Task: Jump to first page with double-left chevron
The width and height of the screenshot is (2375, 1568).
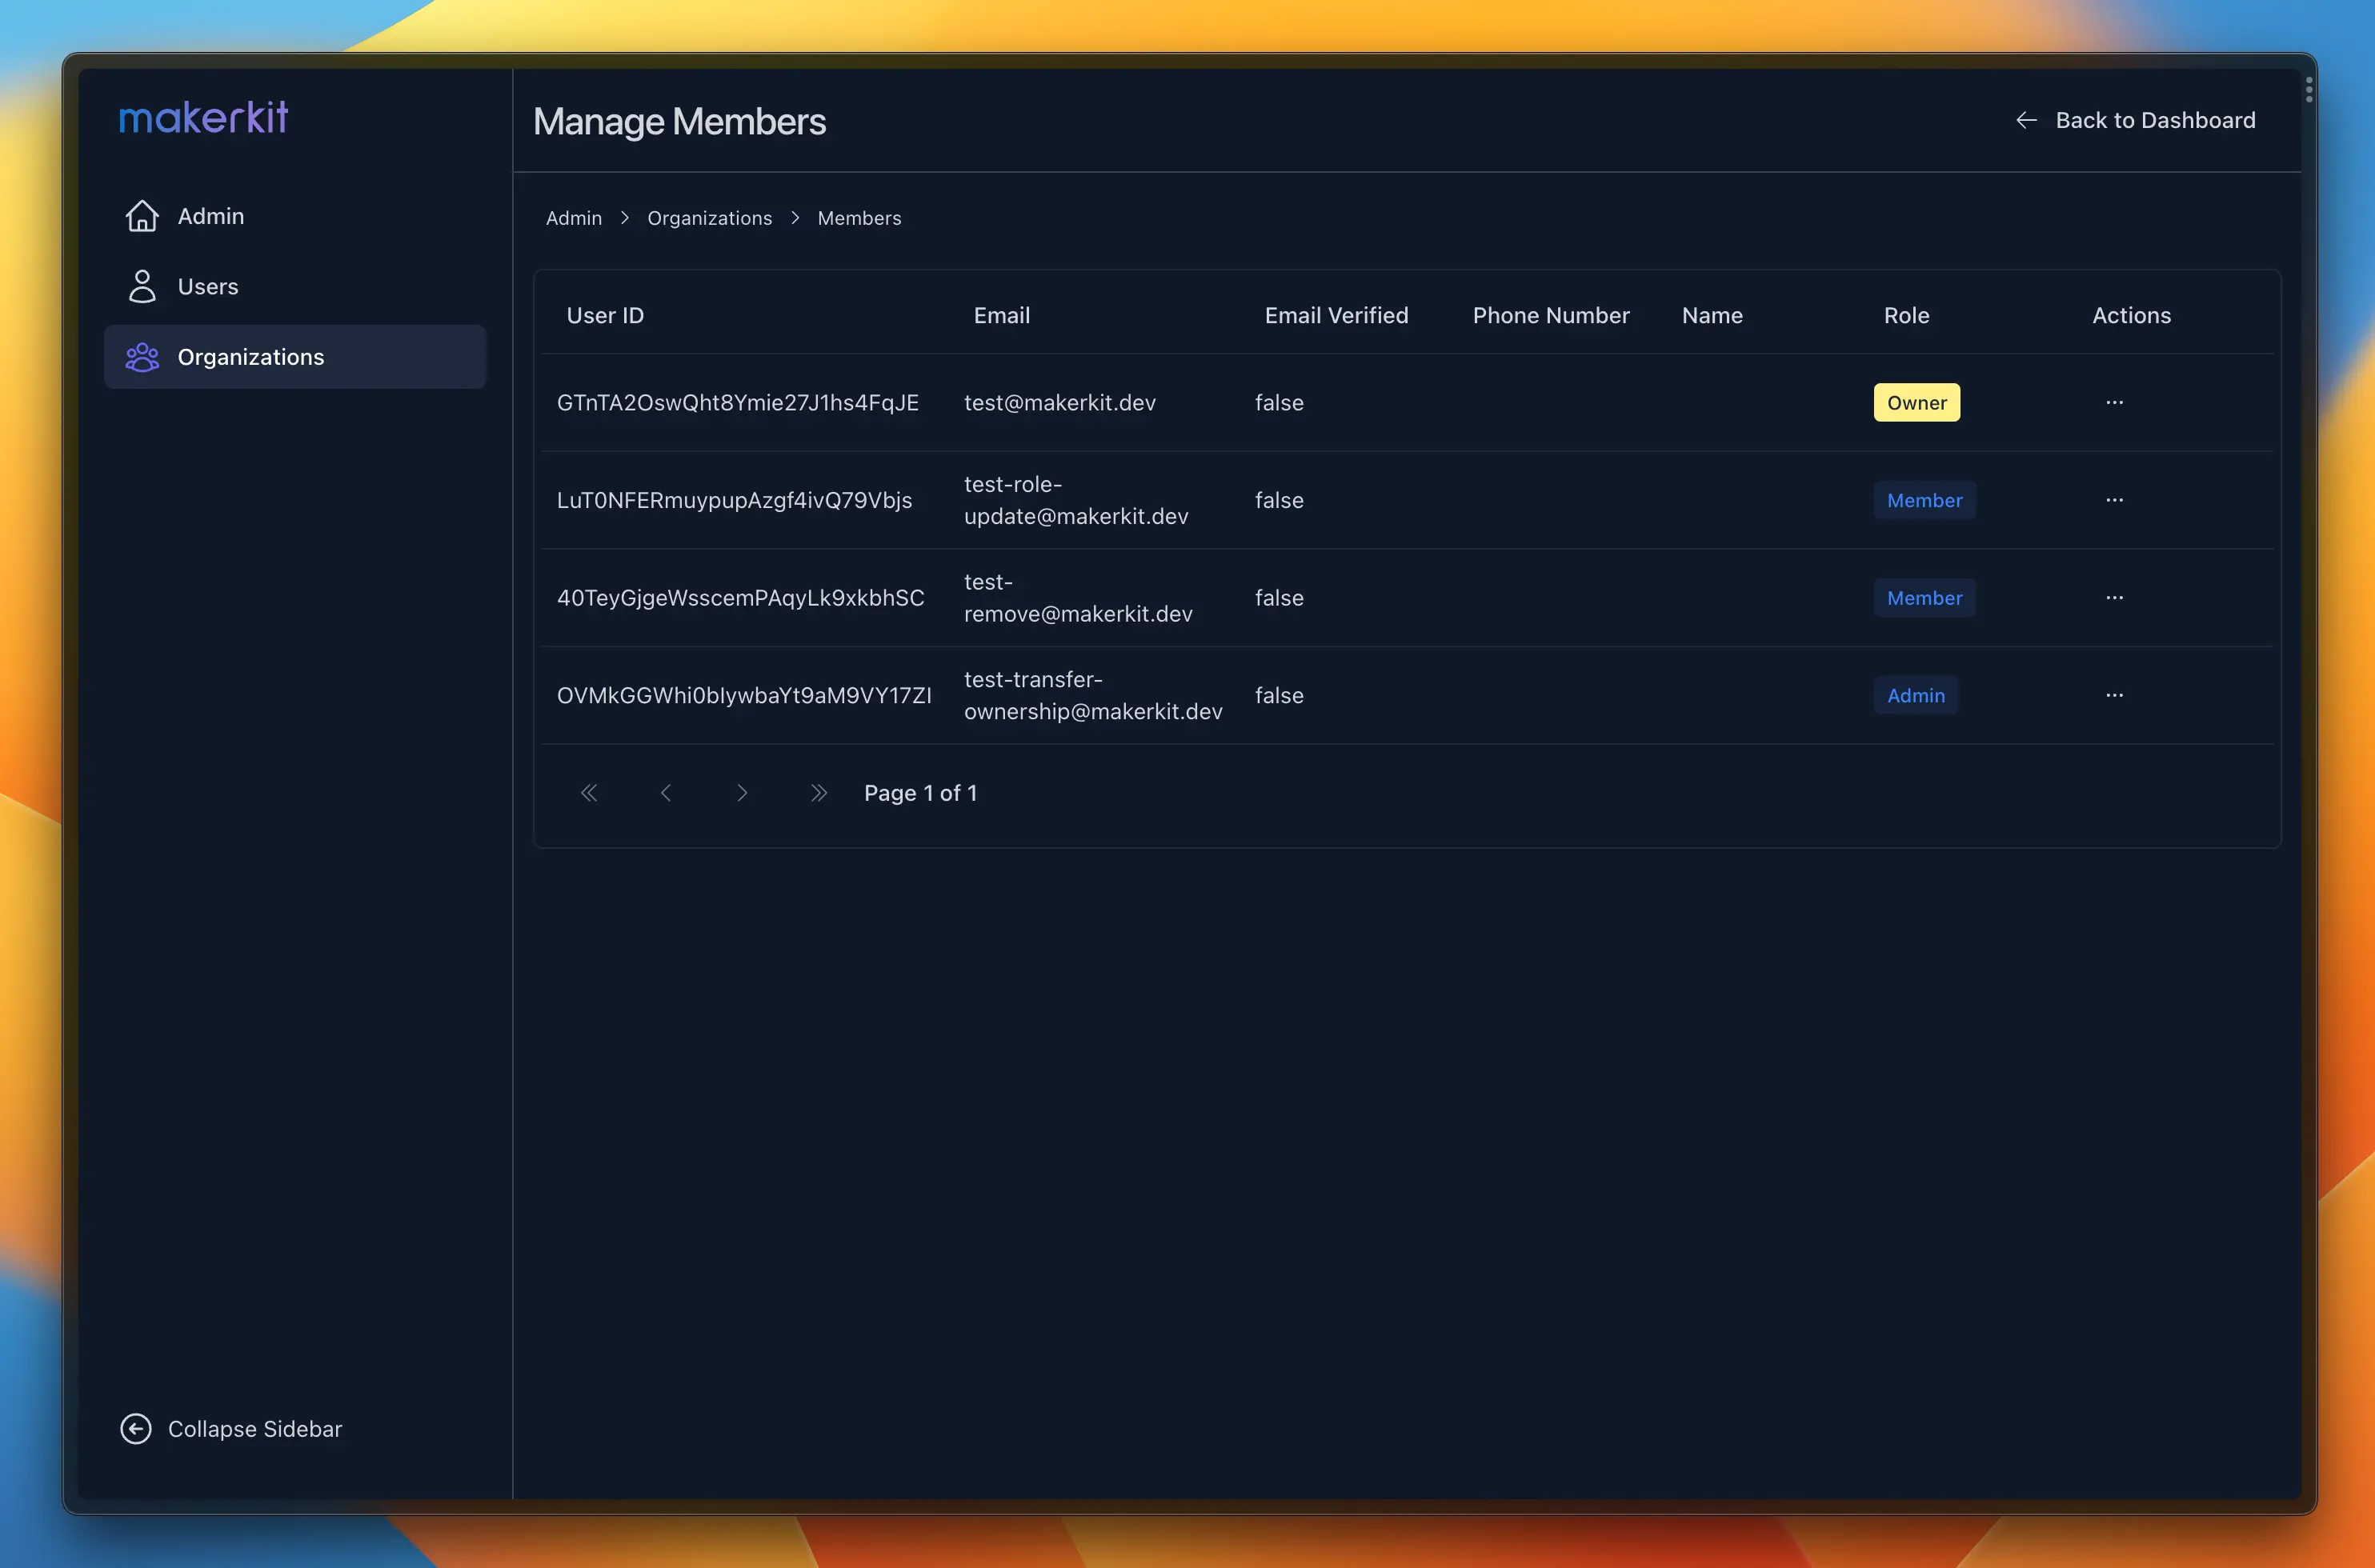Action: 589,792
